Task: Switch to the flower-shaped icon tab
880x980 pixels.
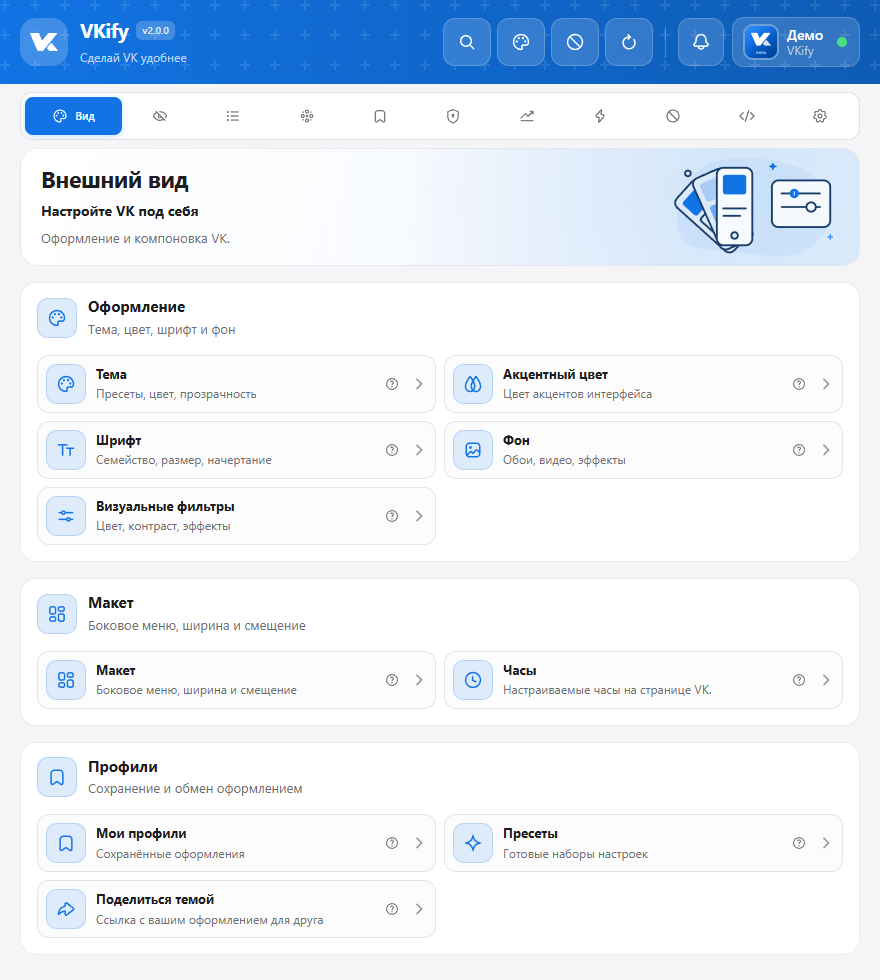Action: 307,116
